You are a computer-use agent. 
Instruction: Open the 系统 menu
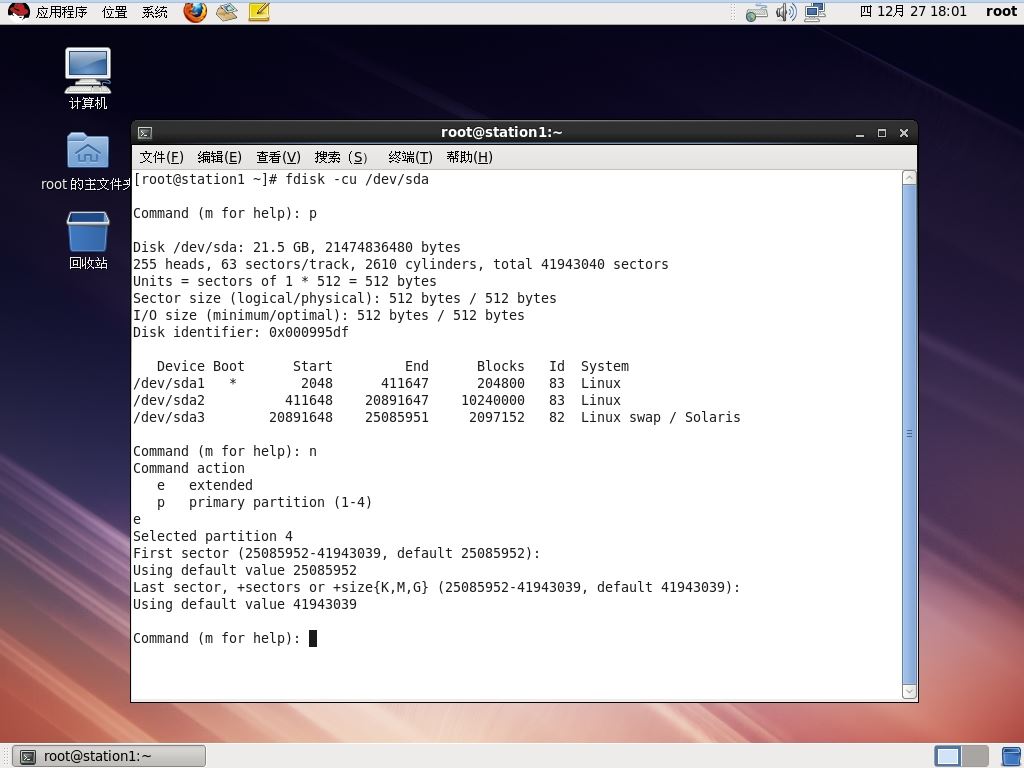(155, 12)
